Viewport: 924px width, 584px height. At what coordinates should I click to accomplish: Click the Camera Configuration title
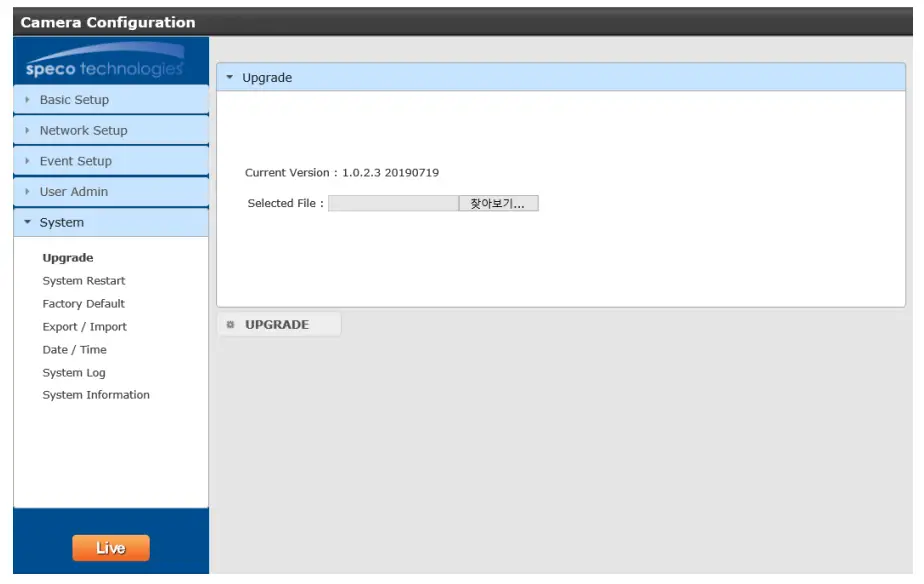[108, 22]
